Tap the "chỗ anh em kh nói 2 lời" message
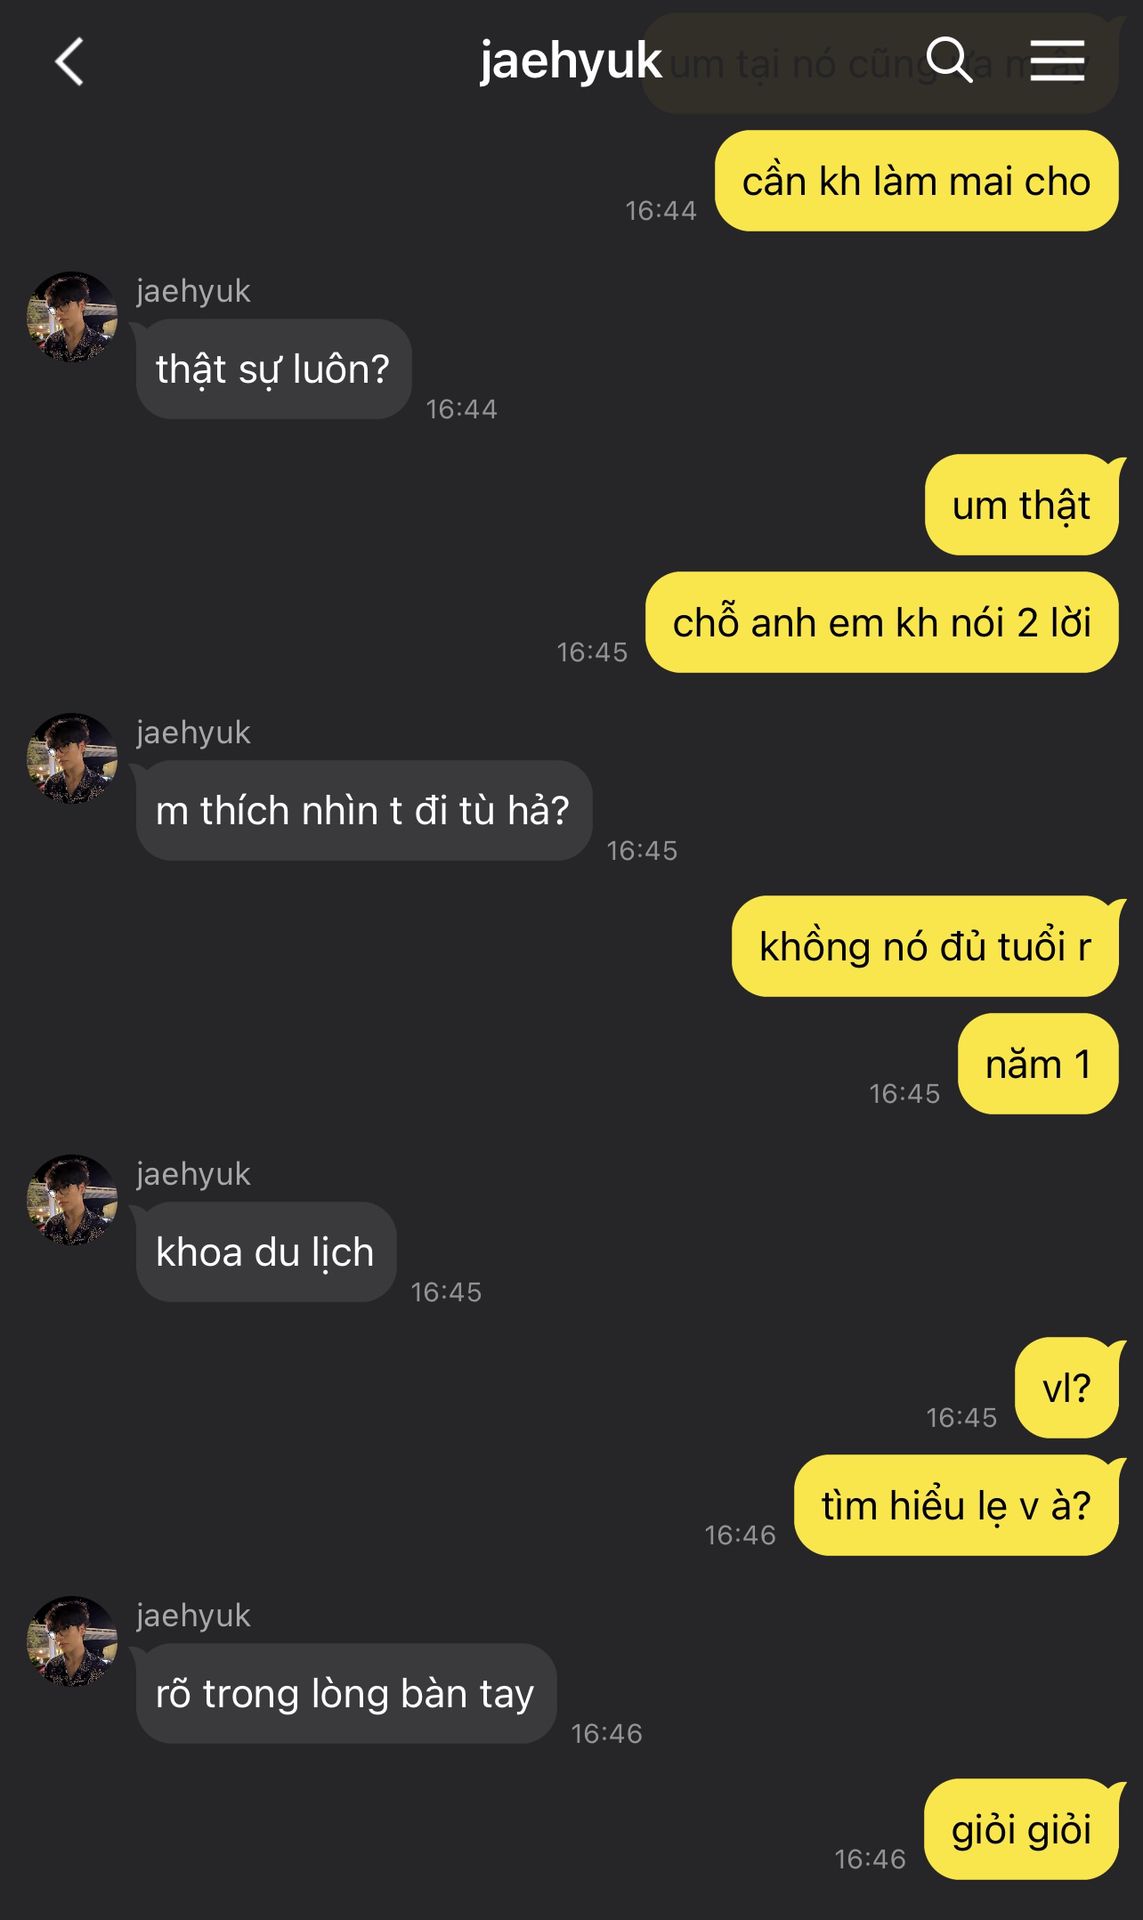 881,622
